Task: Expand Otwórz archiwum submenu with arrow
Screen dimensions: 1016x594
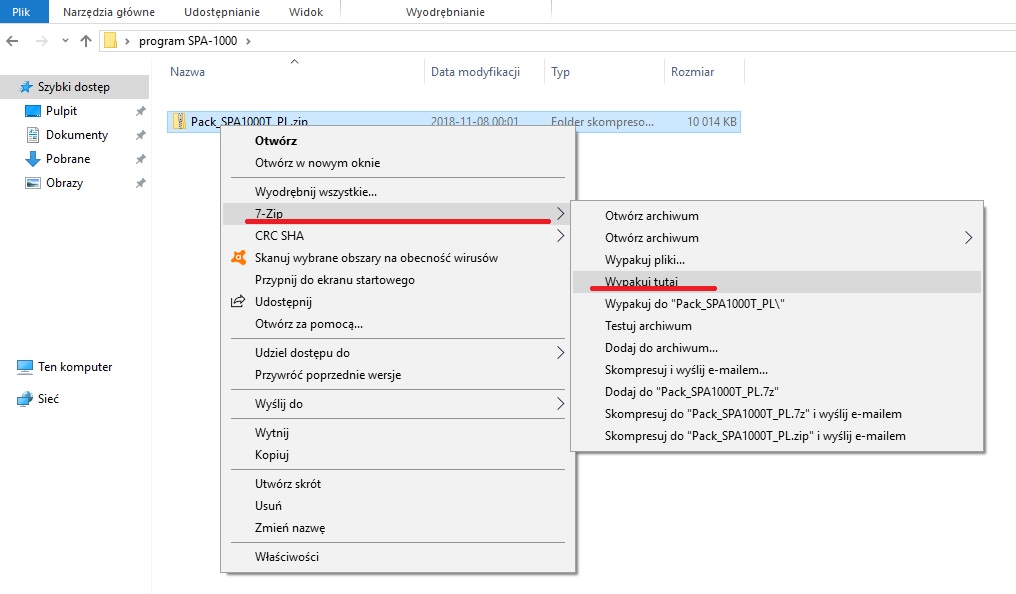Action: tap(777, 238)
